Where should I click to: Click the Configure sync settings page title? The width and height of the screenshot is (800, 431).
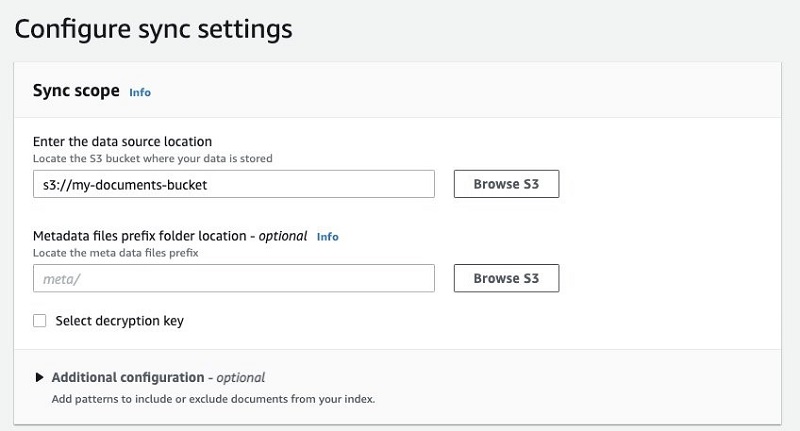pyautogui.click(x=154, y=29)
